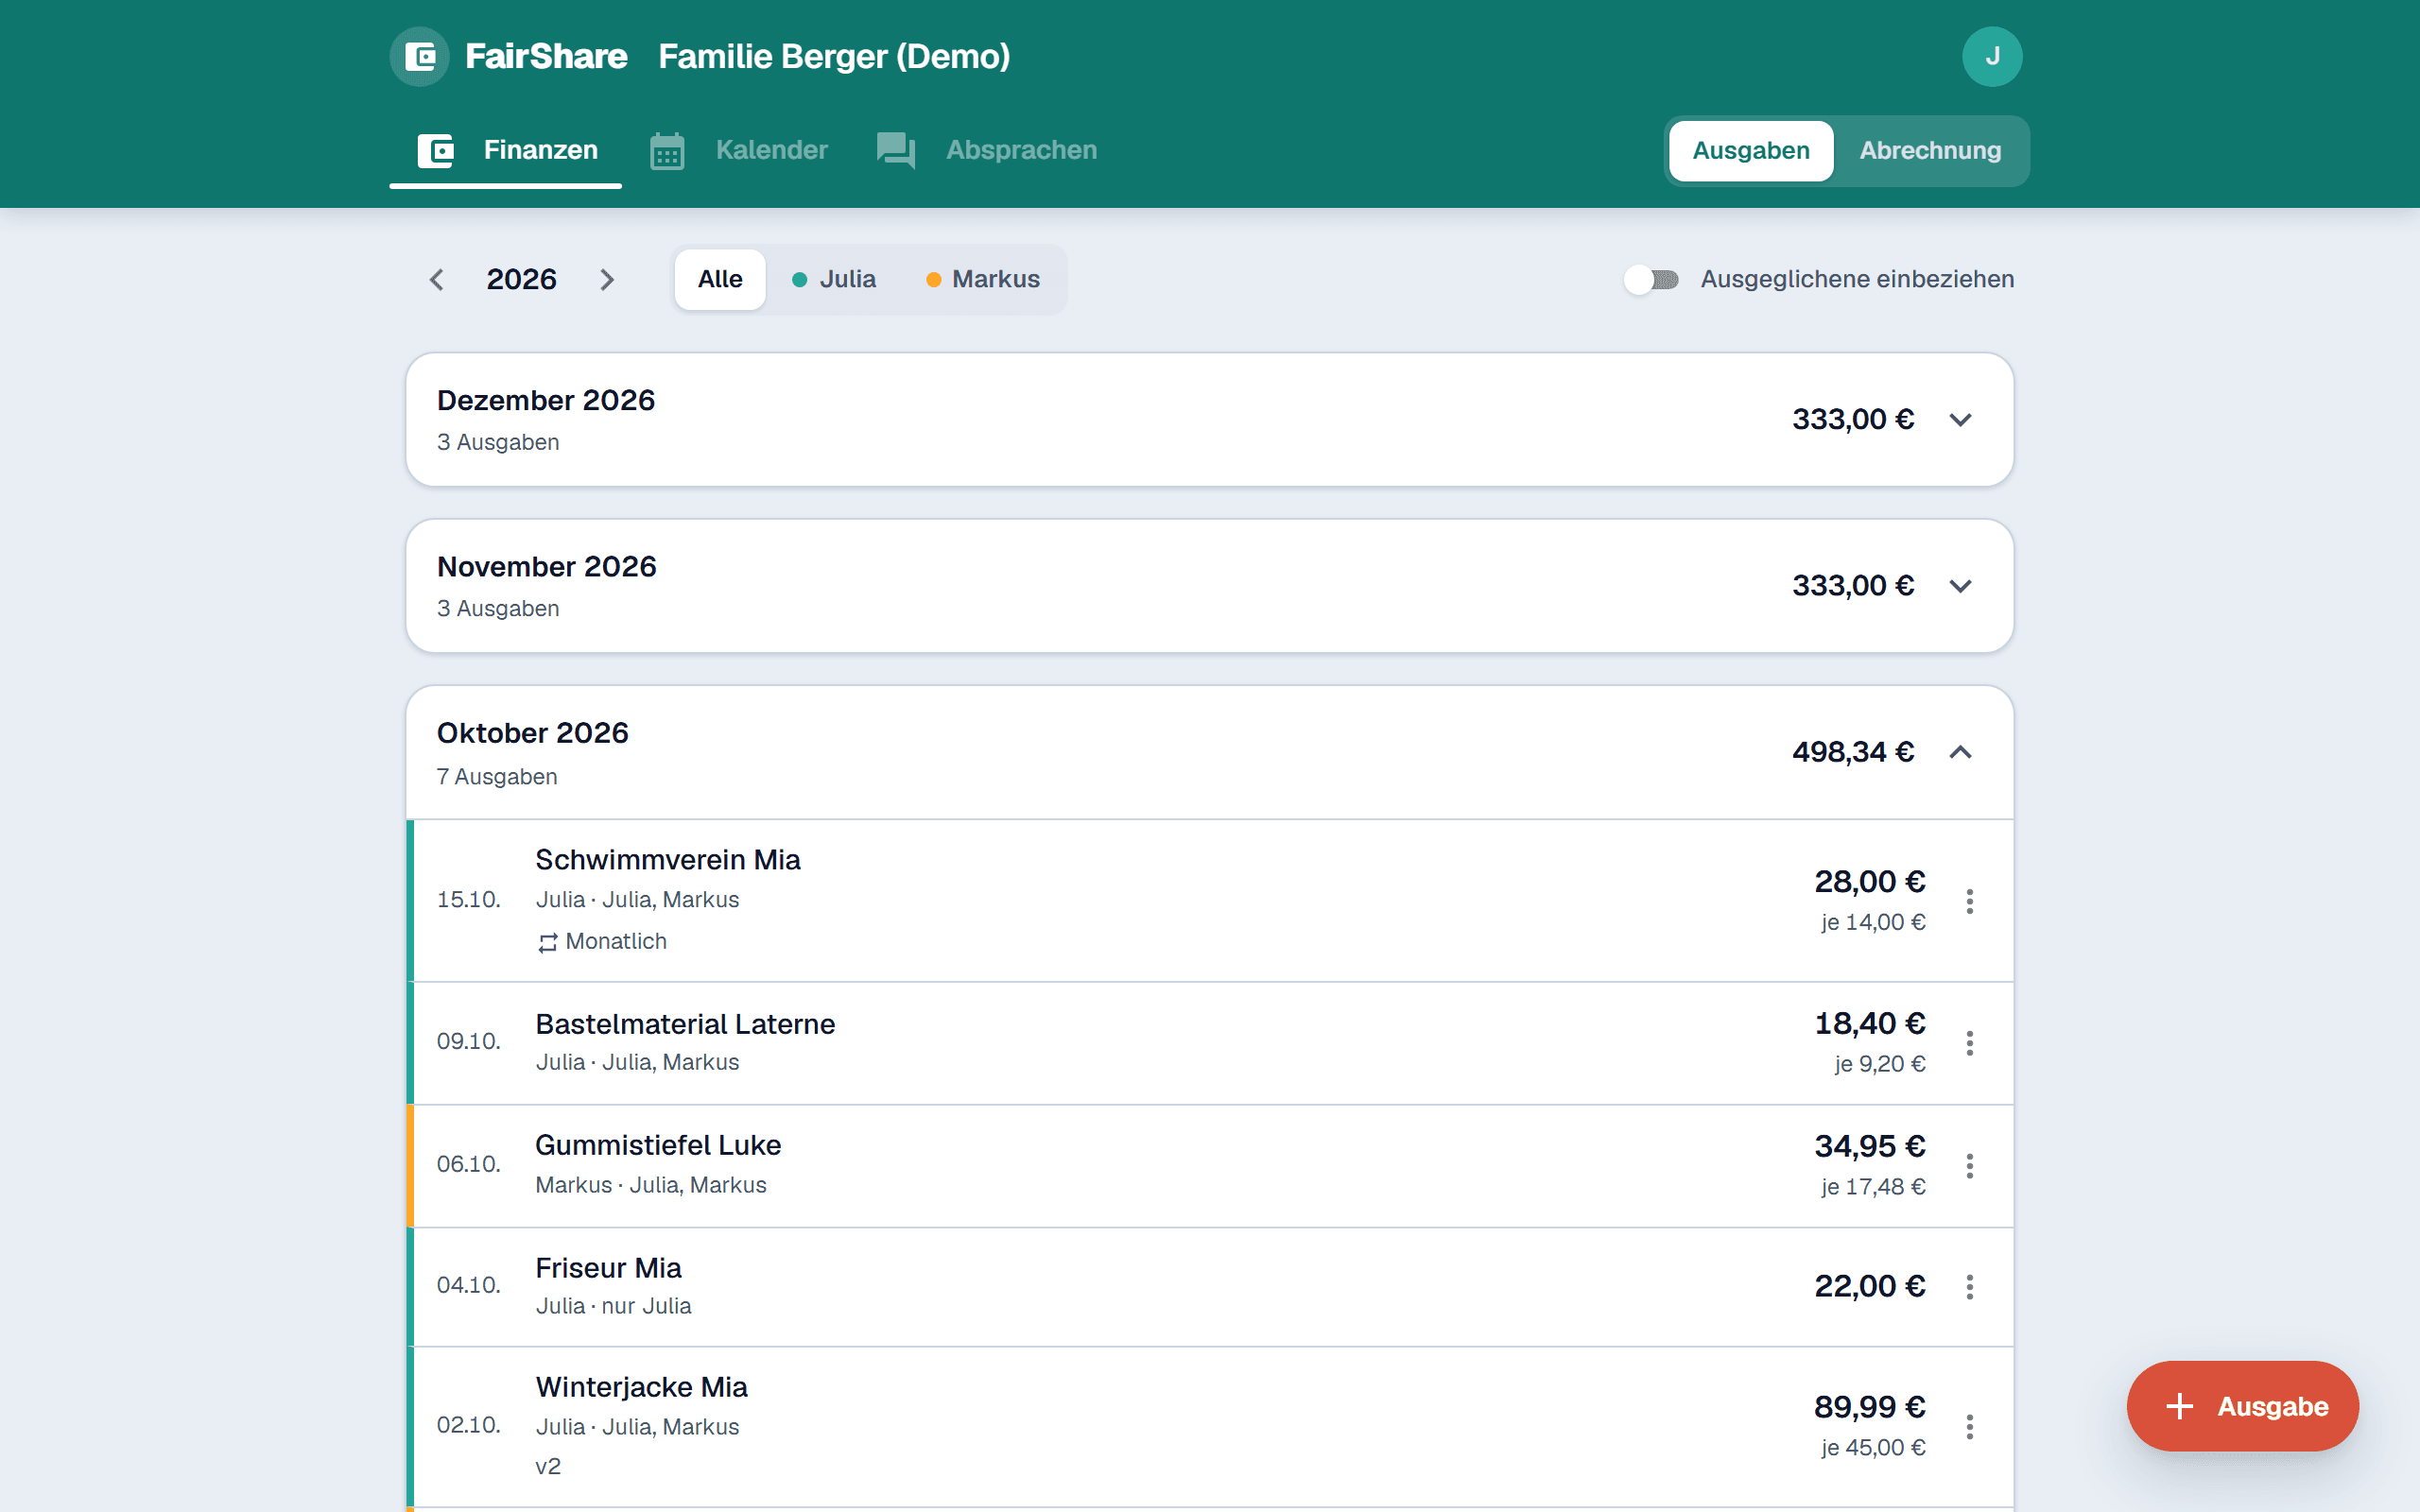Image resolution: width=2420 pixels, height=1512 pixels.
Task: Click the Familie Berger (Demo) title
Action: (834, 56)
